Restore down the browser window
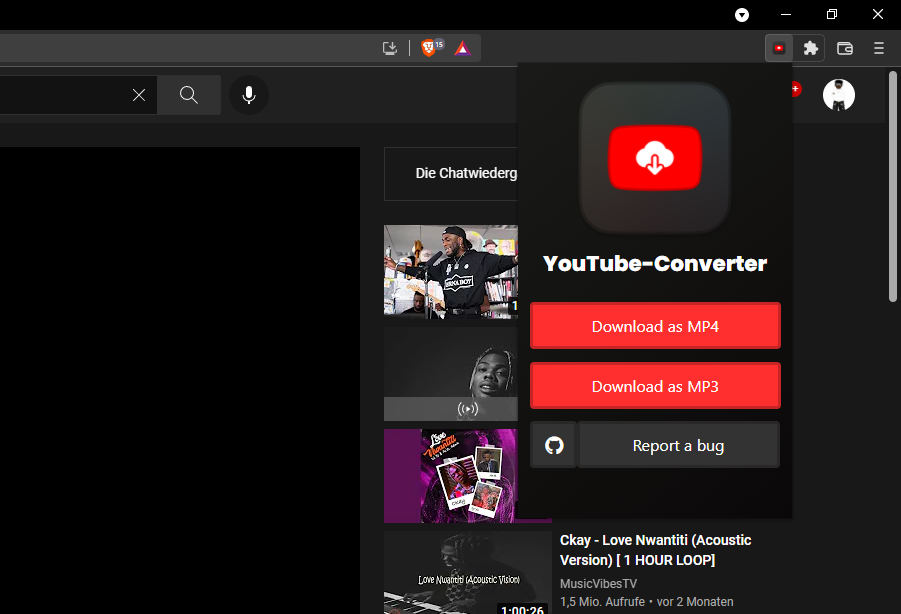The width and height of the screenshot is (901, 614). (831, 14)
